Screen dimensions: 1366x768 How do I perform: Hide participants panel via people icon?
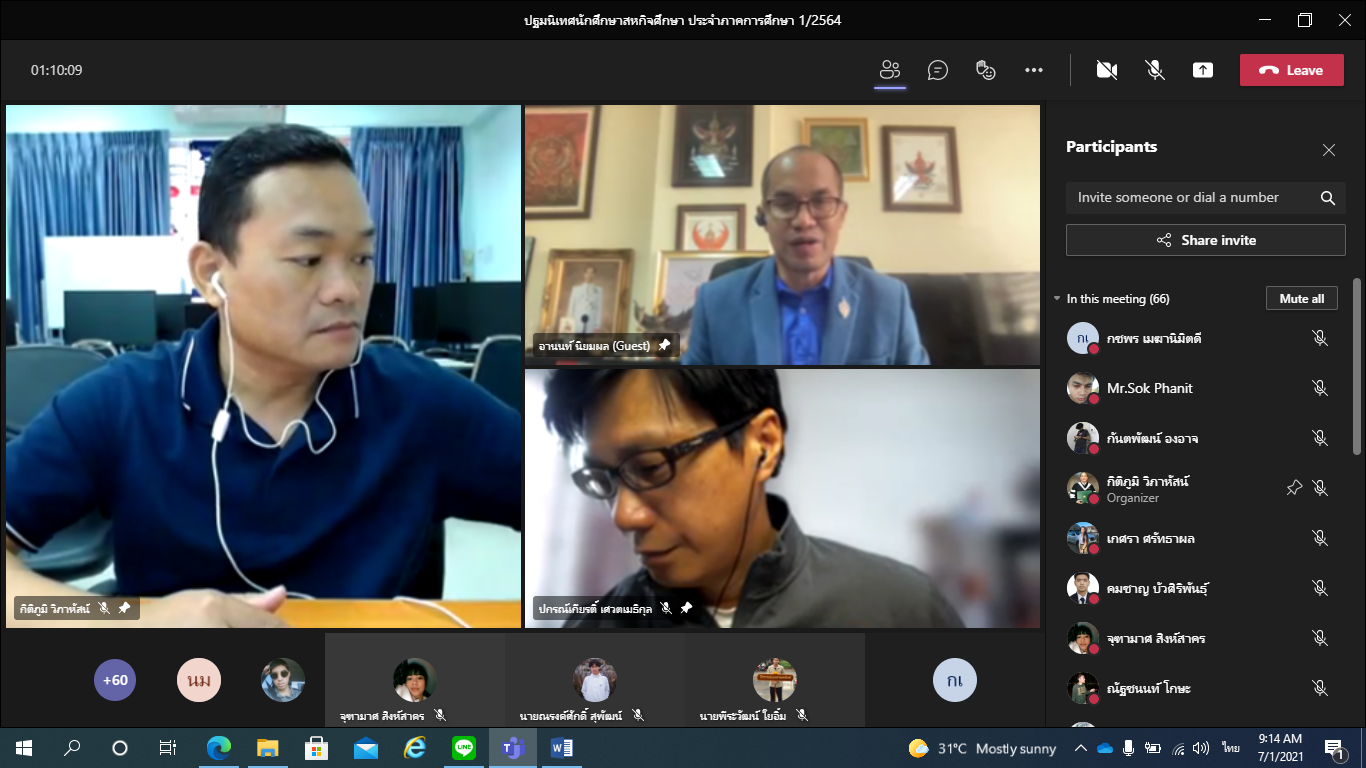pyautogui.click(x=889, y=70)
